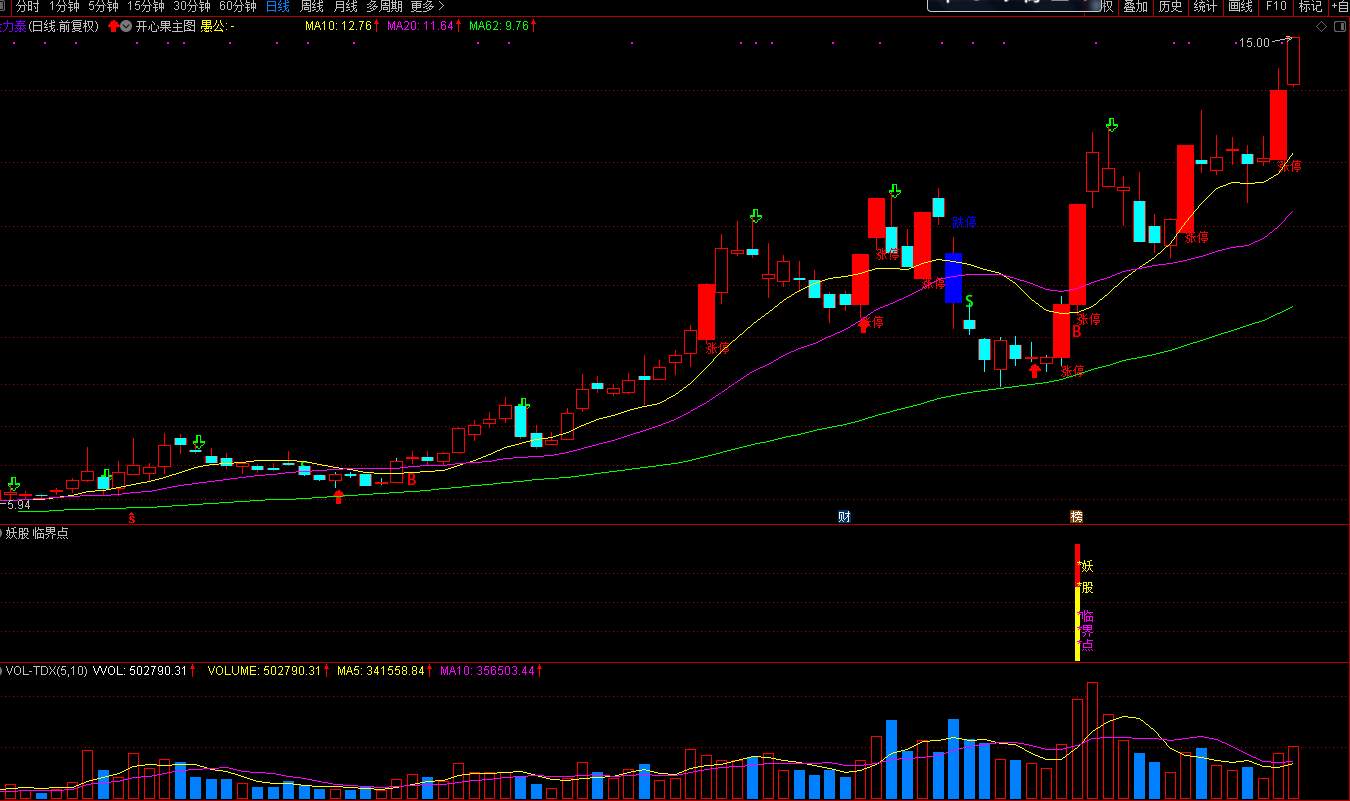Screen dimensions: 1350x801
Task: Click the 妖股 临界点 indicator title
Action: click(x=37, y=534)
